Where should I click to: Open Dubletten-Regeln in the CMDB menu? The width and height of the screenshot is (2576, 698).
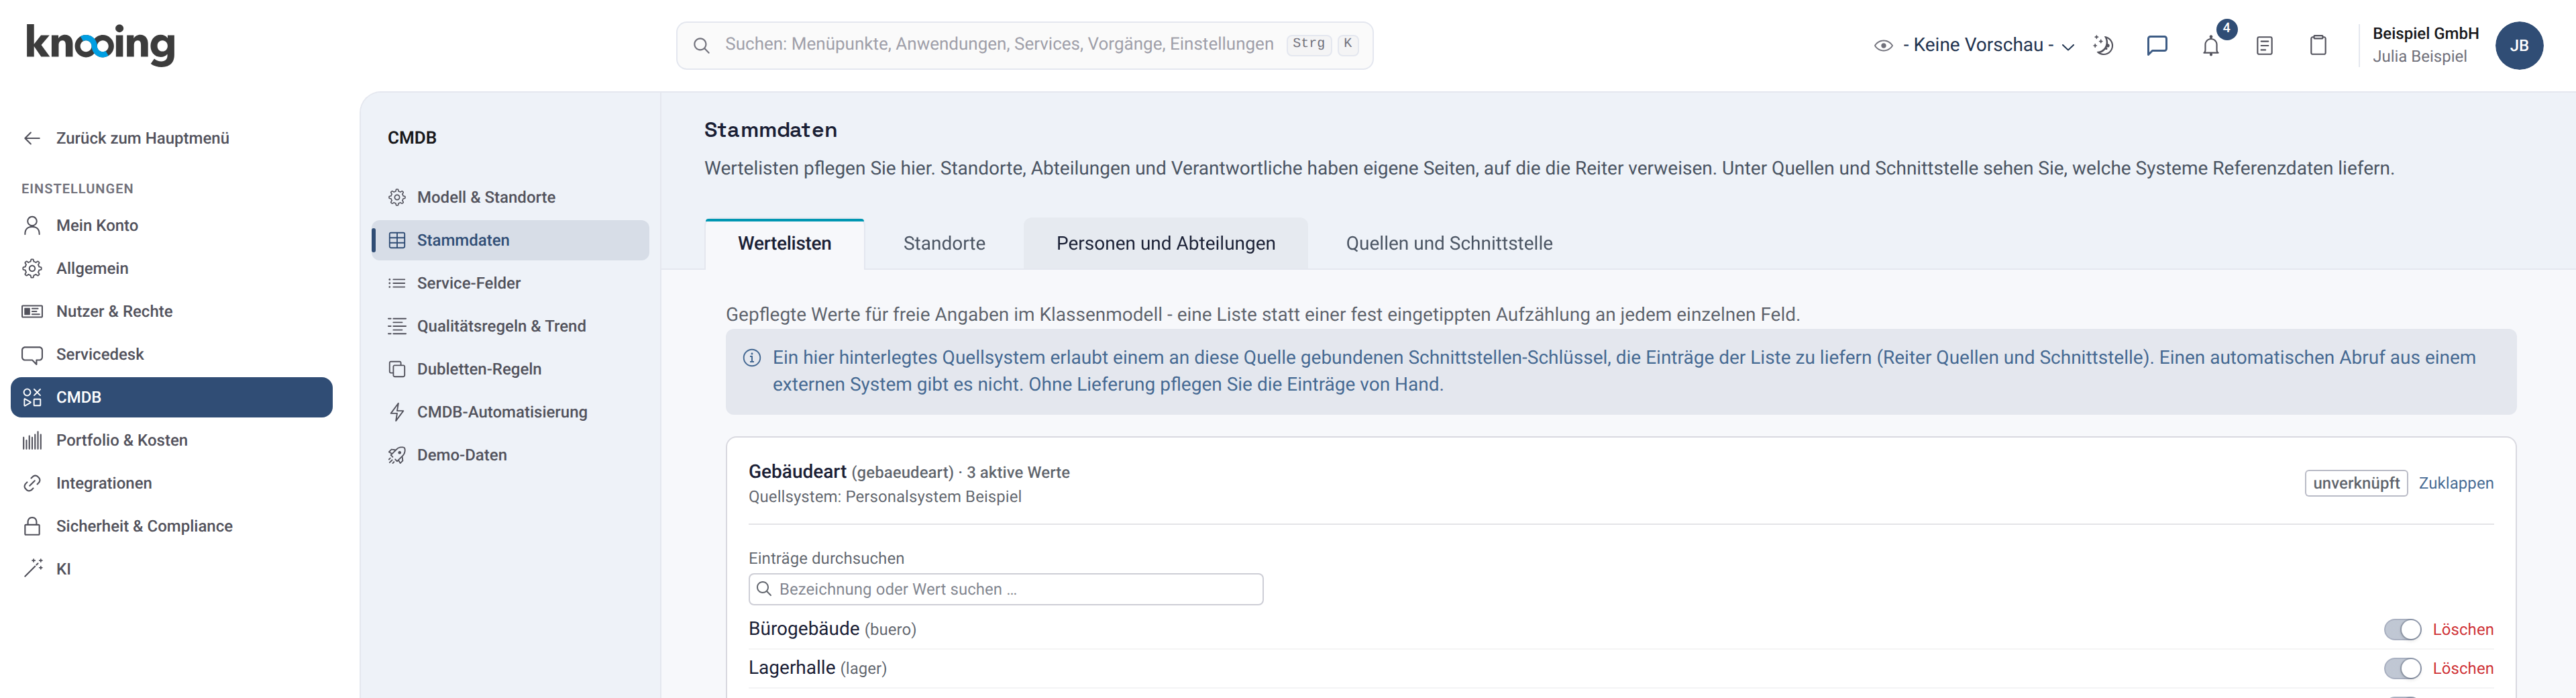click(511, 369)
